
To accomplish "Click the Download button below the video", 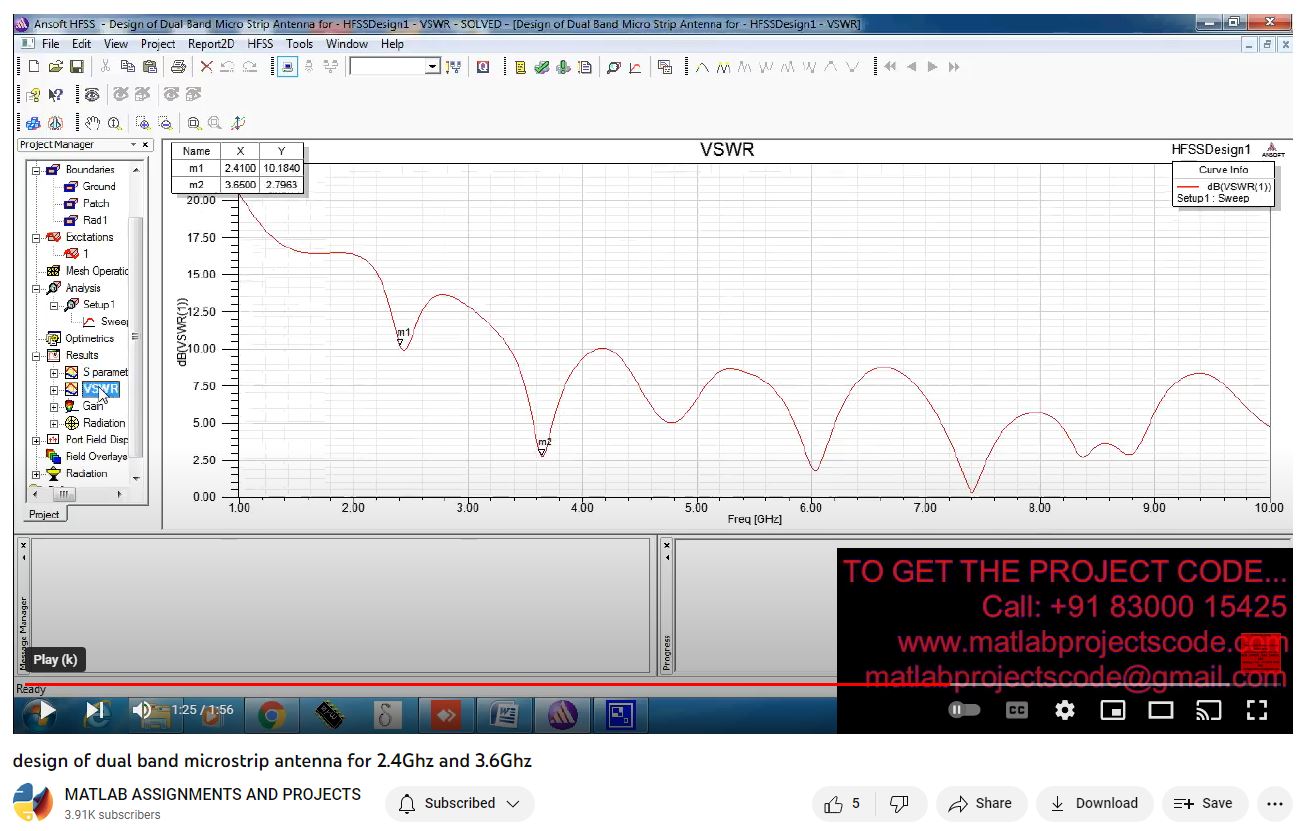I will [1094, 803].
